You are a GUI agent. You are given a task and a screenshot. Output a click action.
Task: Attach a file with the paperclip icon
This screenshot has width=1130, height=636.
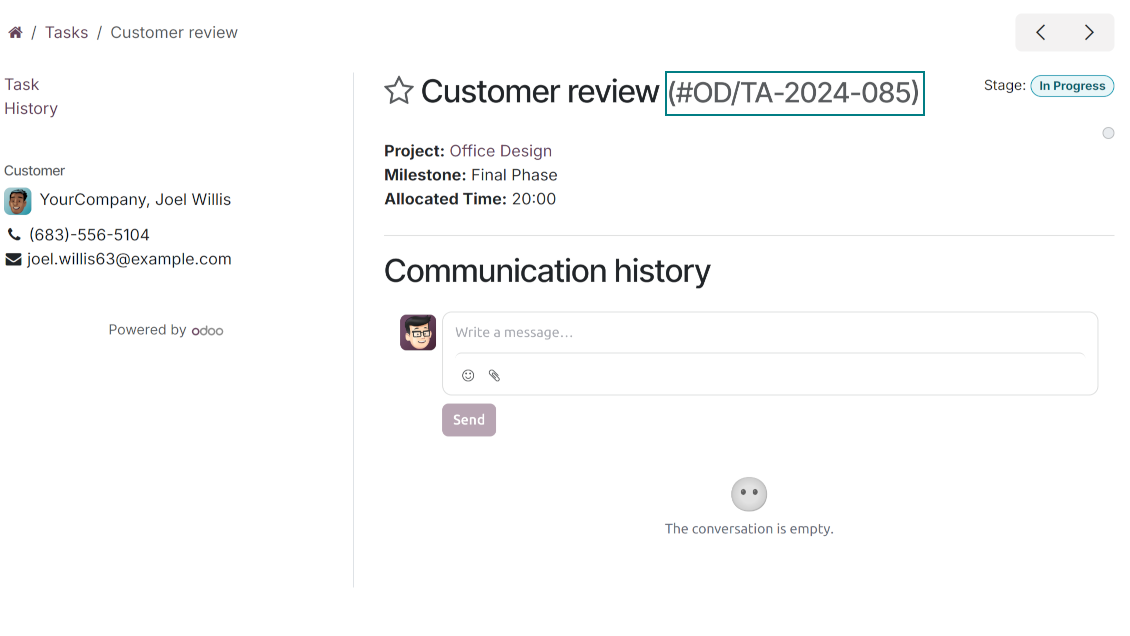(x=494, y=375)
